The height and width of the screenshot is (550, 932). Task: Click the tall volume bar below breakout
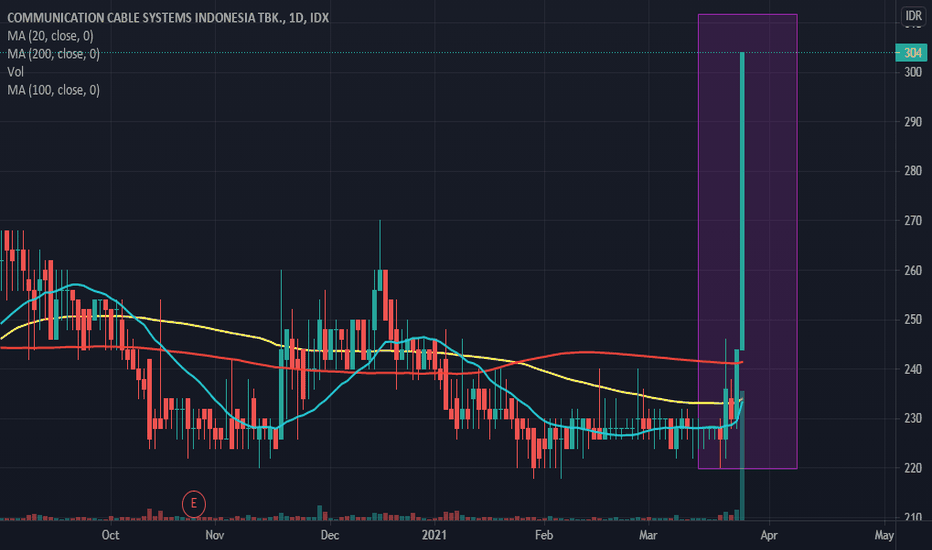pos(742,455)
